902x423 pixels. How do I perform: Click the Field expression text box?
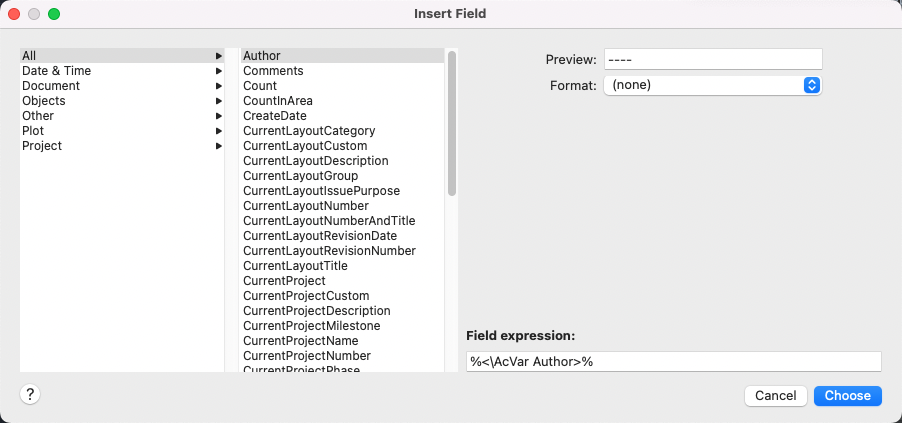[x=673, y=361]
